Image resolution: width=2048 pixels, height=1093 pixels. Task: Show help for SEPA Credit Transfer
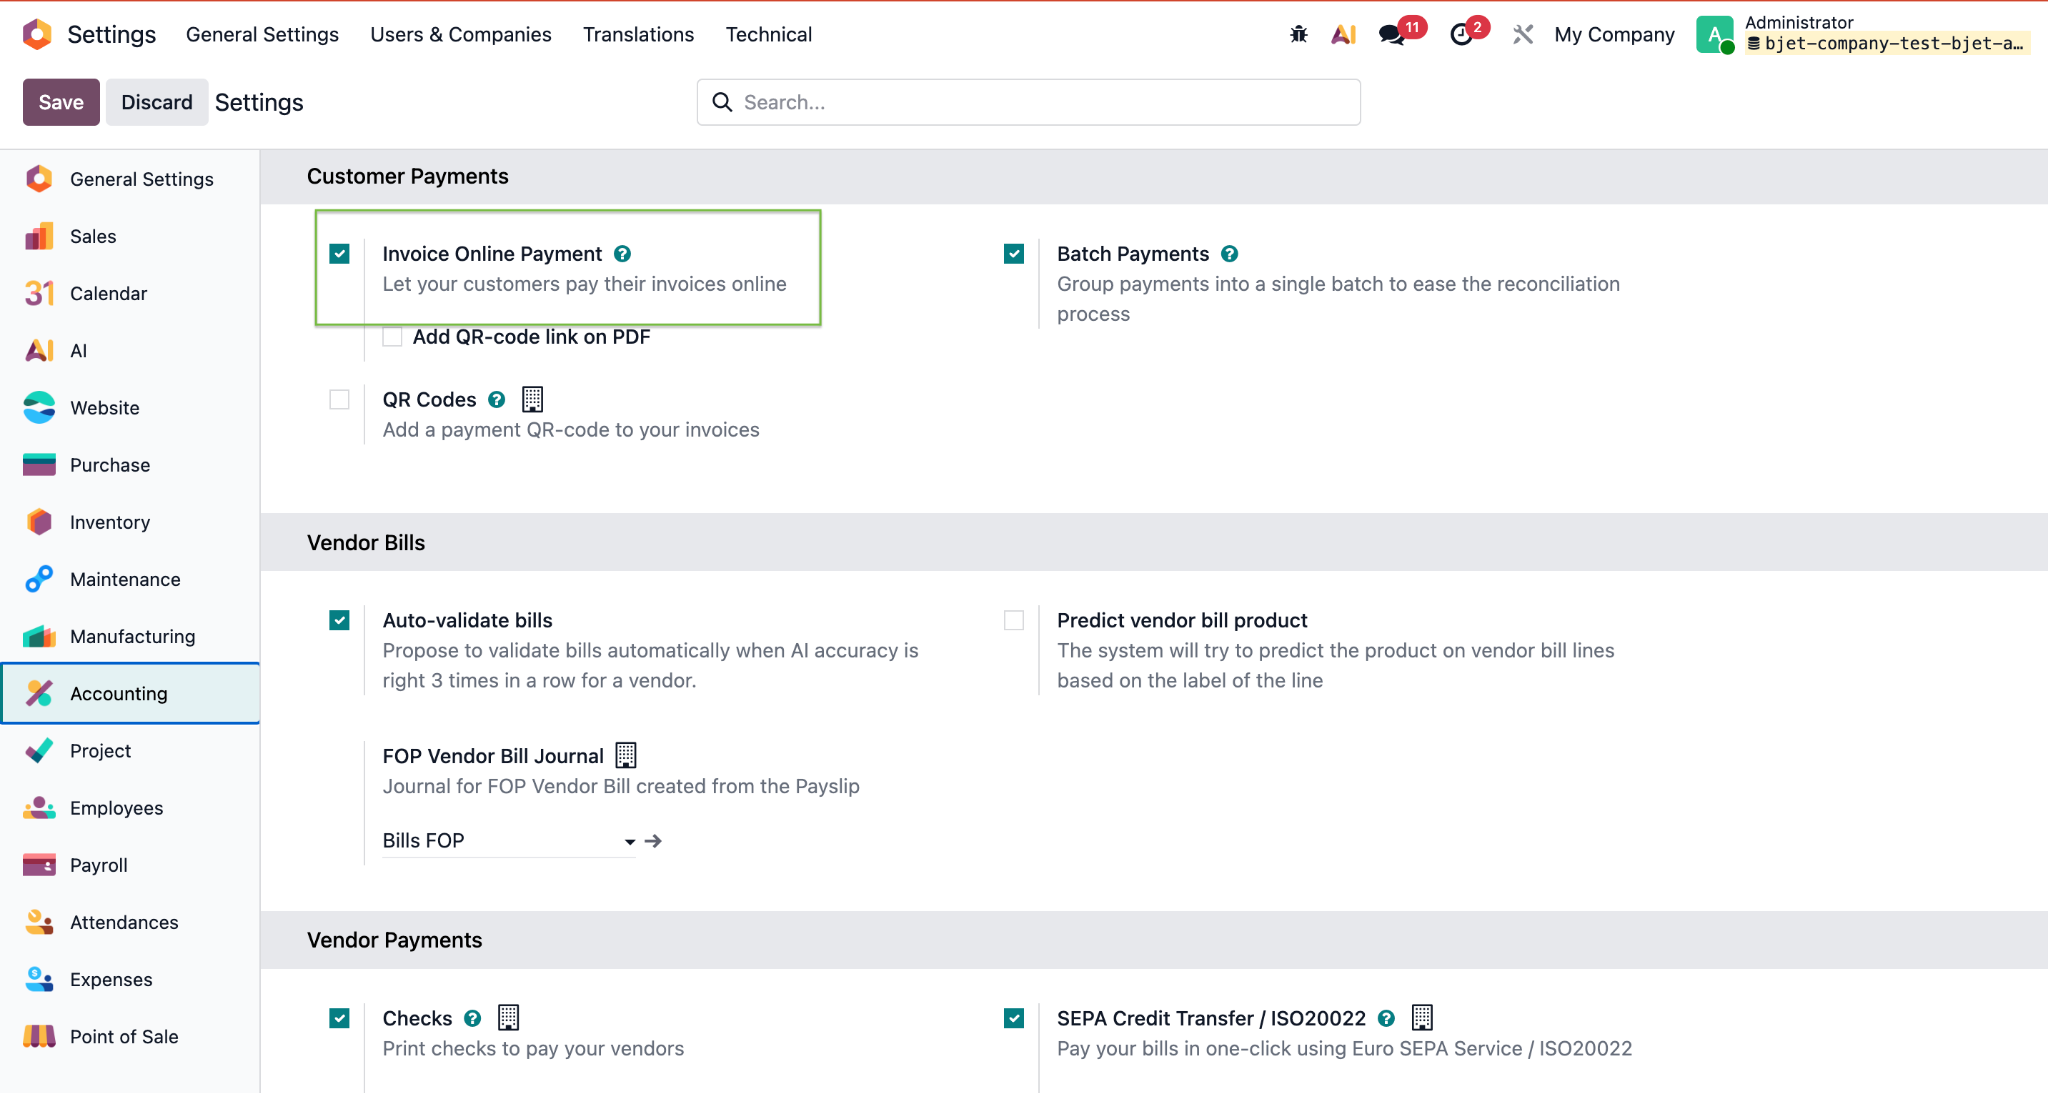1386,1018
